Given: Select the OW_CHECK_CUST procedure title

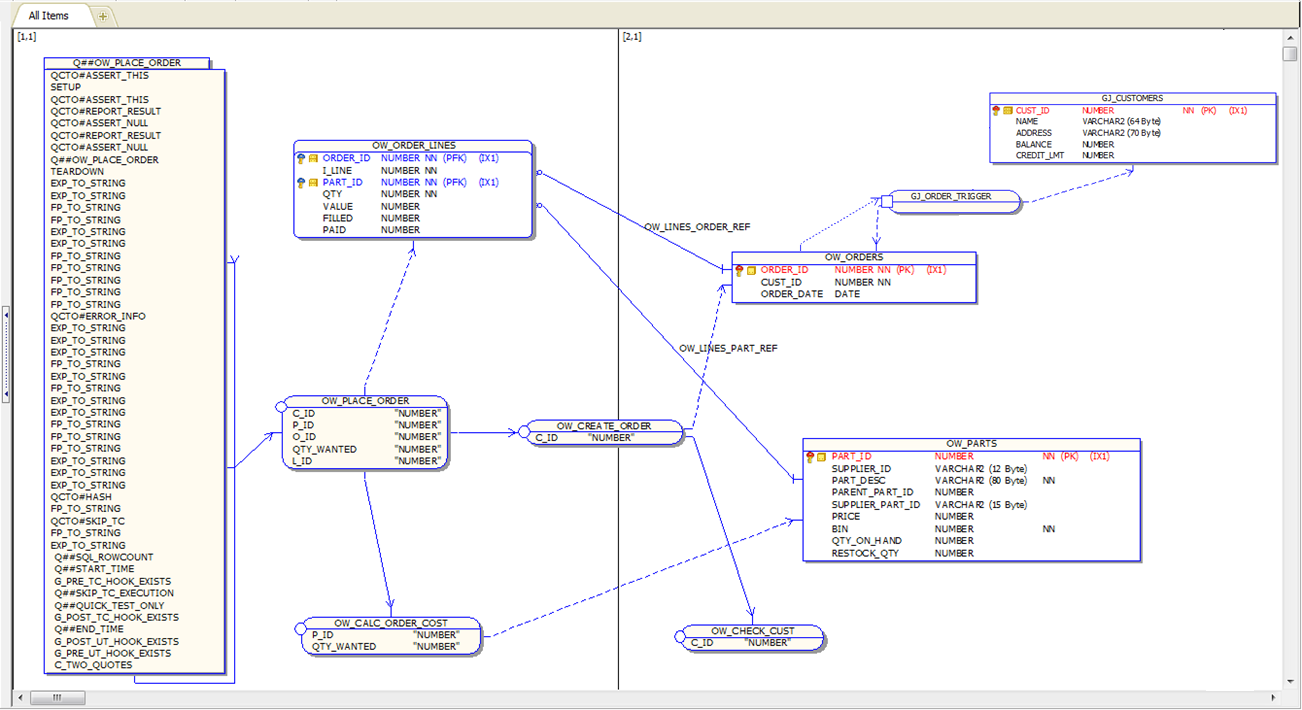Looking at the screenshot, I should coord(753,631).
